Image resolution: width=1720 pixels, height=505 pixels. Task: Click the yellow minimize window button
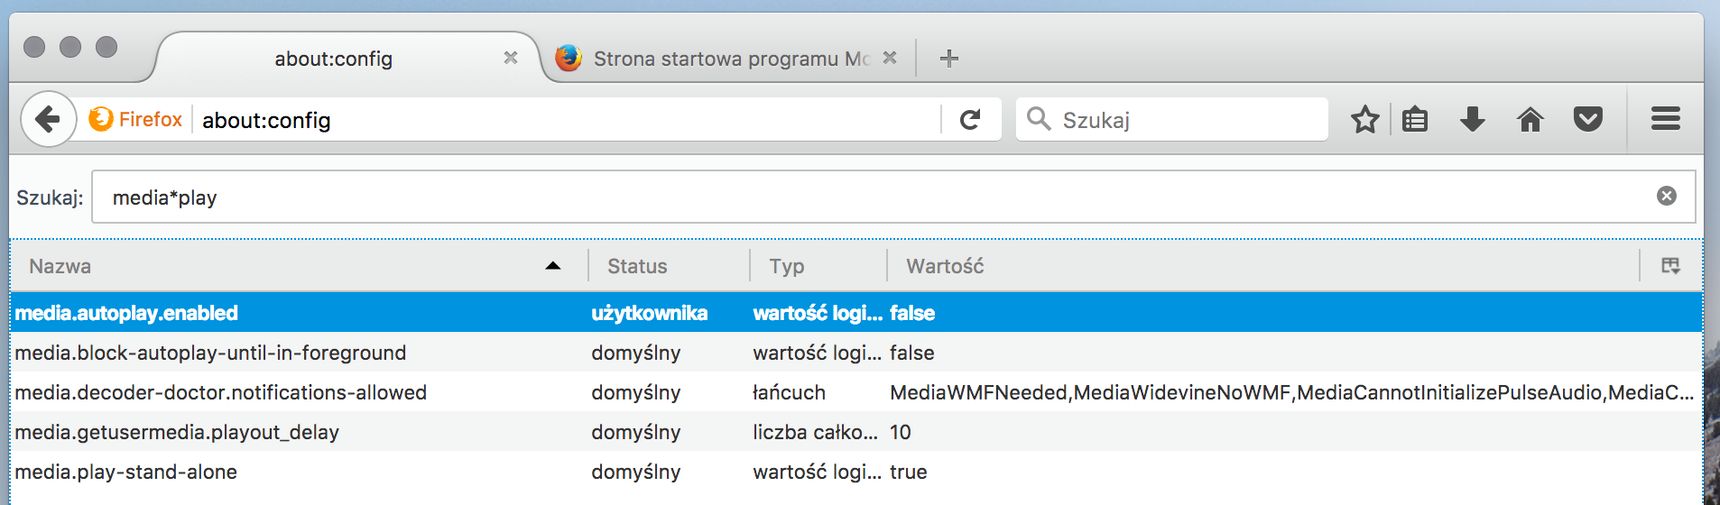[70, 47]
